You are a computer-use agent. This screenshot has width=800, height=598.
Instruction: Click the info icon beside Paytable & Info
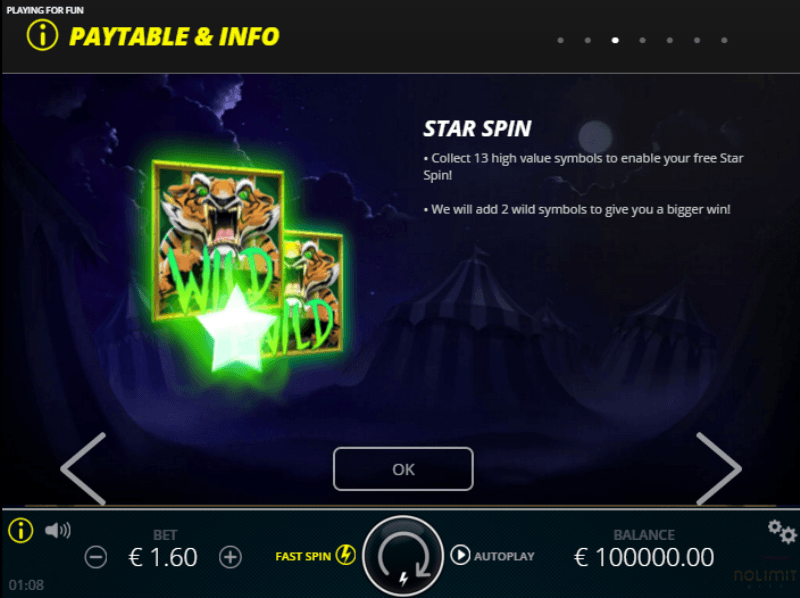coord(42,35)
